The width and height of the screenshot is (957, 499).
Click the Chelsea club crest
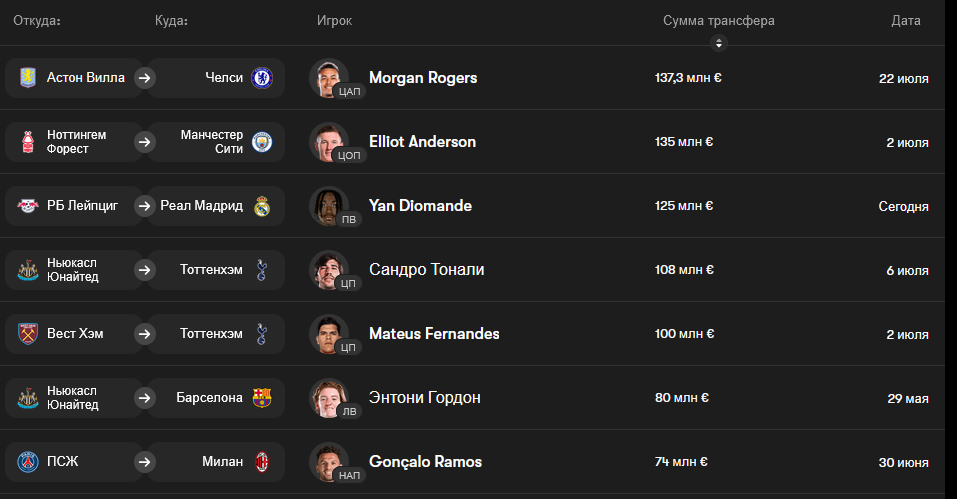point(262,78)
